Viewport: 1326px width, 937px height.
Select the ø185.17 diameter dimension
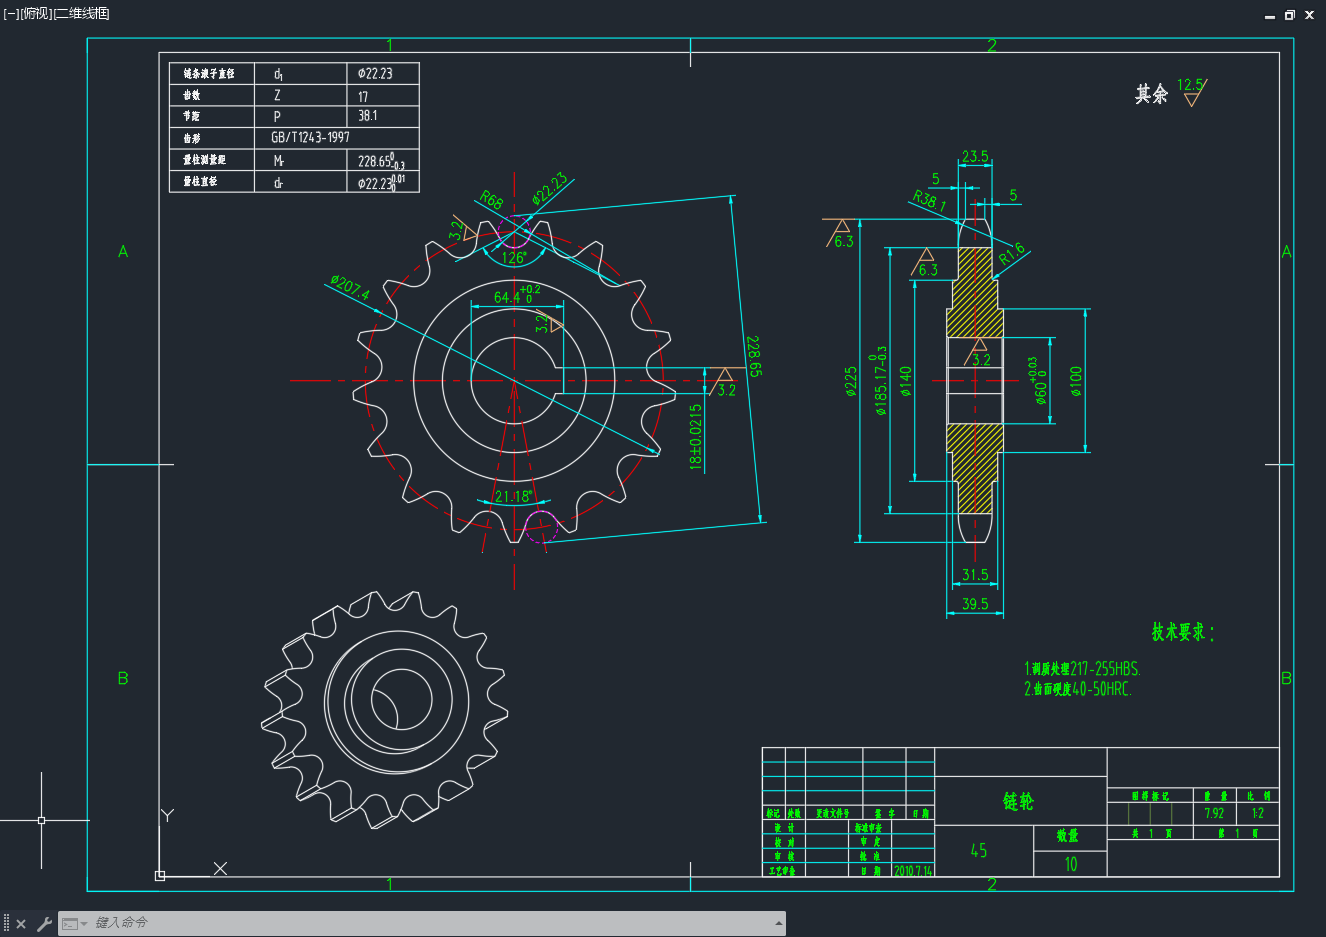click(879, 381)
